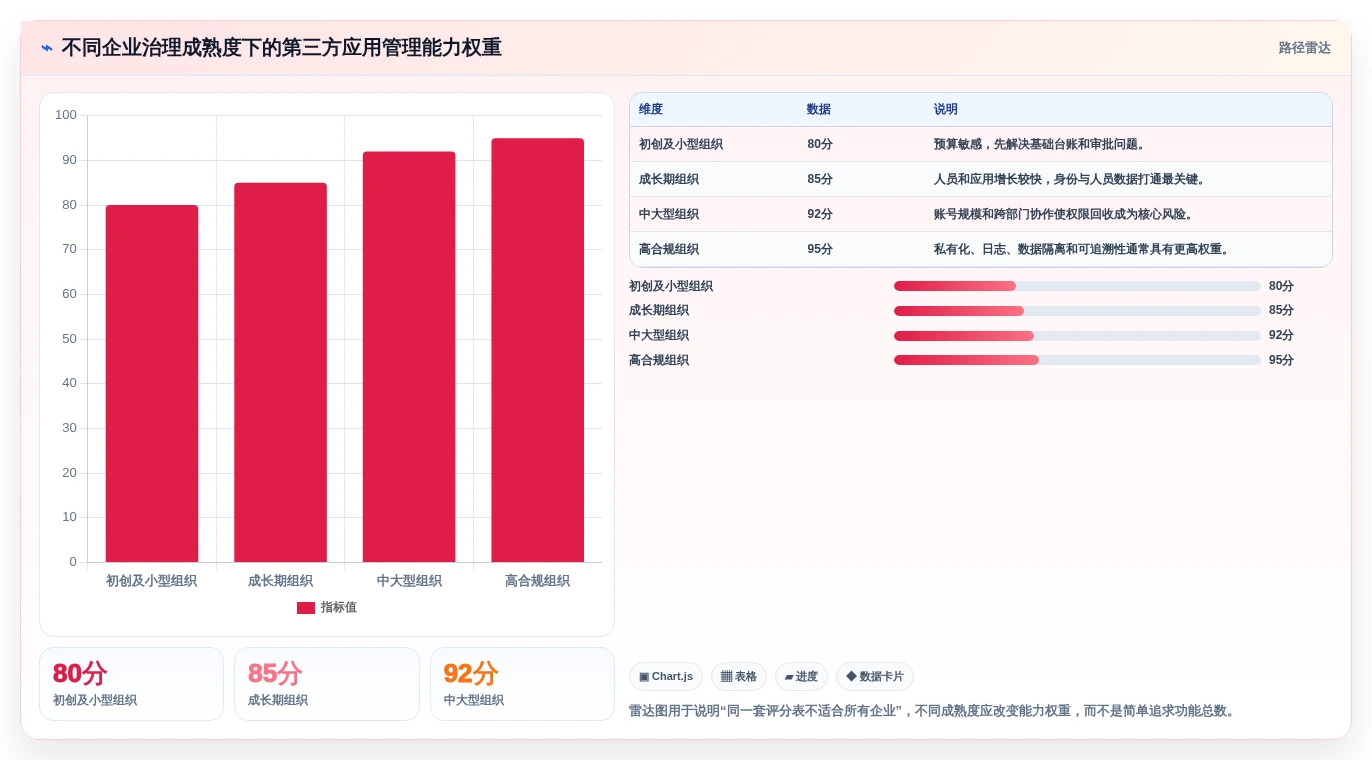1372x760 pixels.
Task: Click y-axis tick 100
Action: pyautogui.click(x=66, y=115)
